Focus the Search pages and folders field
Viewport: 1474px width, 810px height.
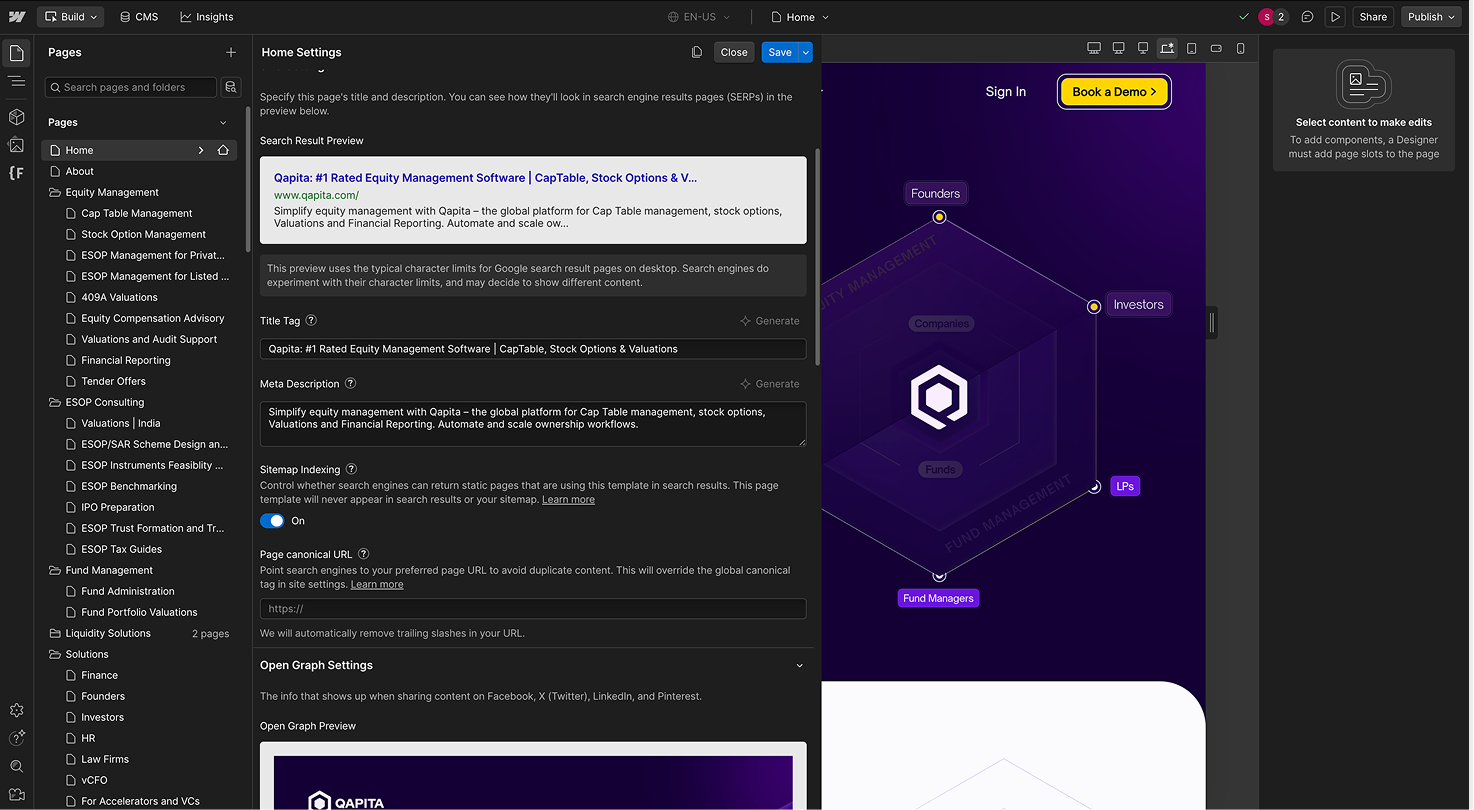[x=131, y=87]
